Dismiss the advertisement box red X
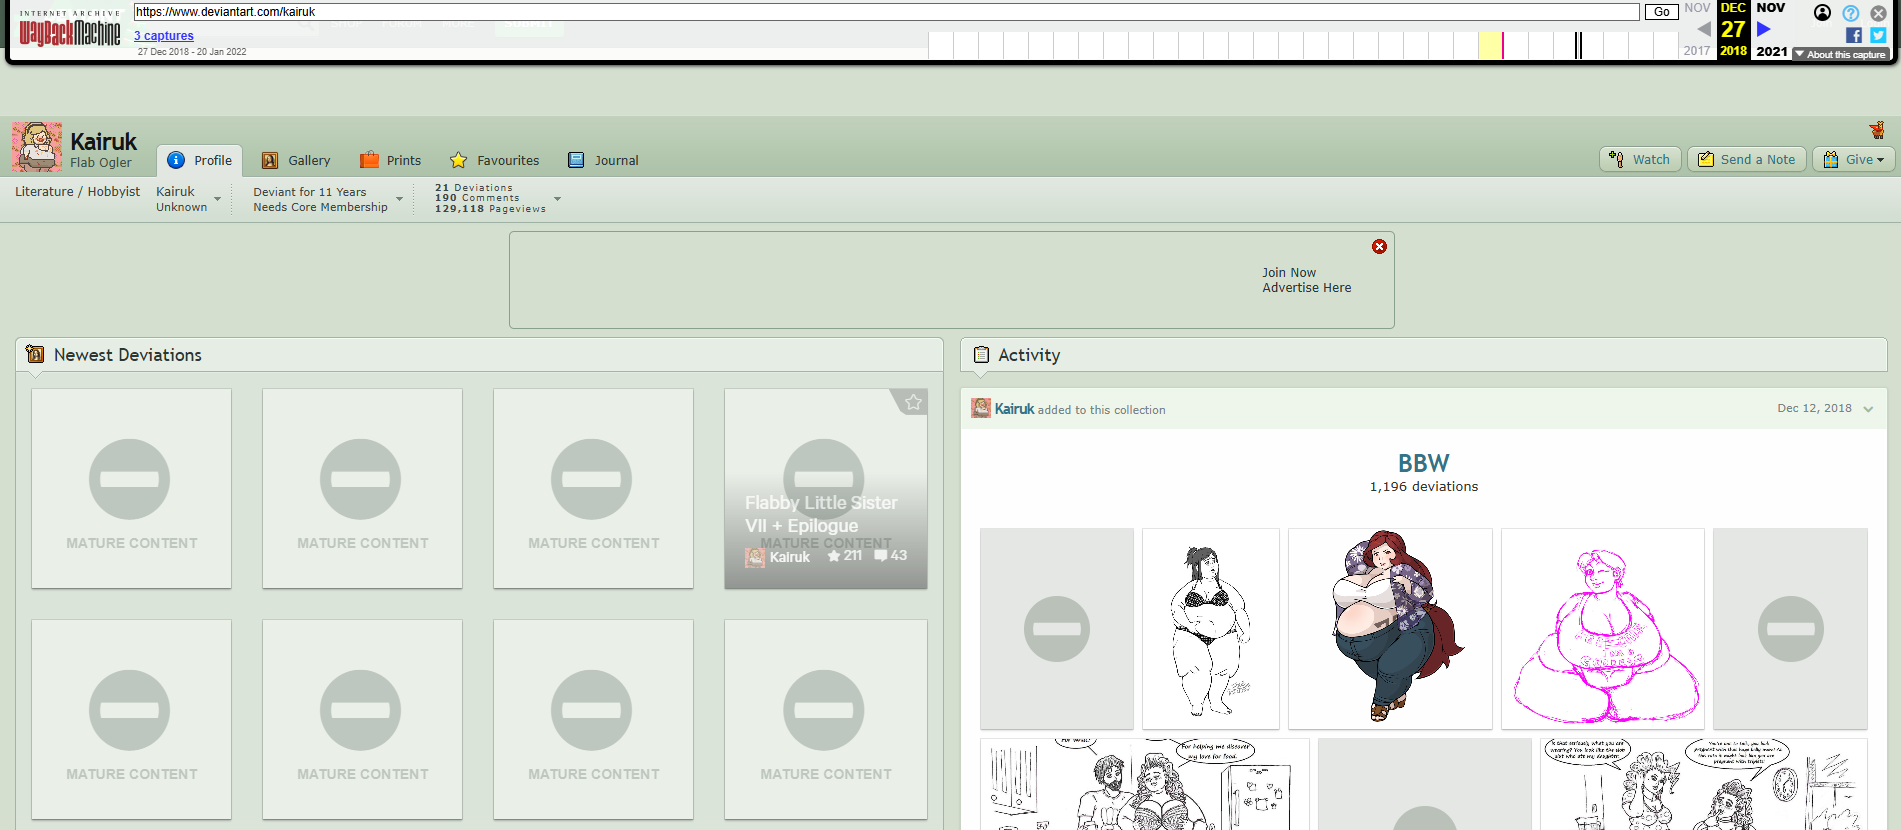The width and height of the screenshot is (1901, 830). coord(1379,247)
